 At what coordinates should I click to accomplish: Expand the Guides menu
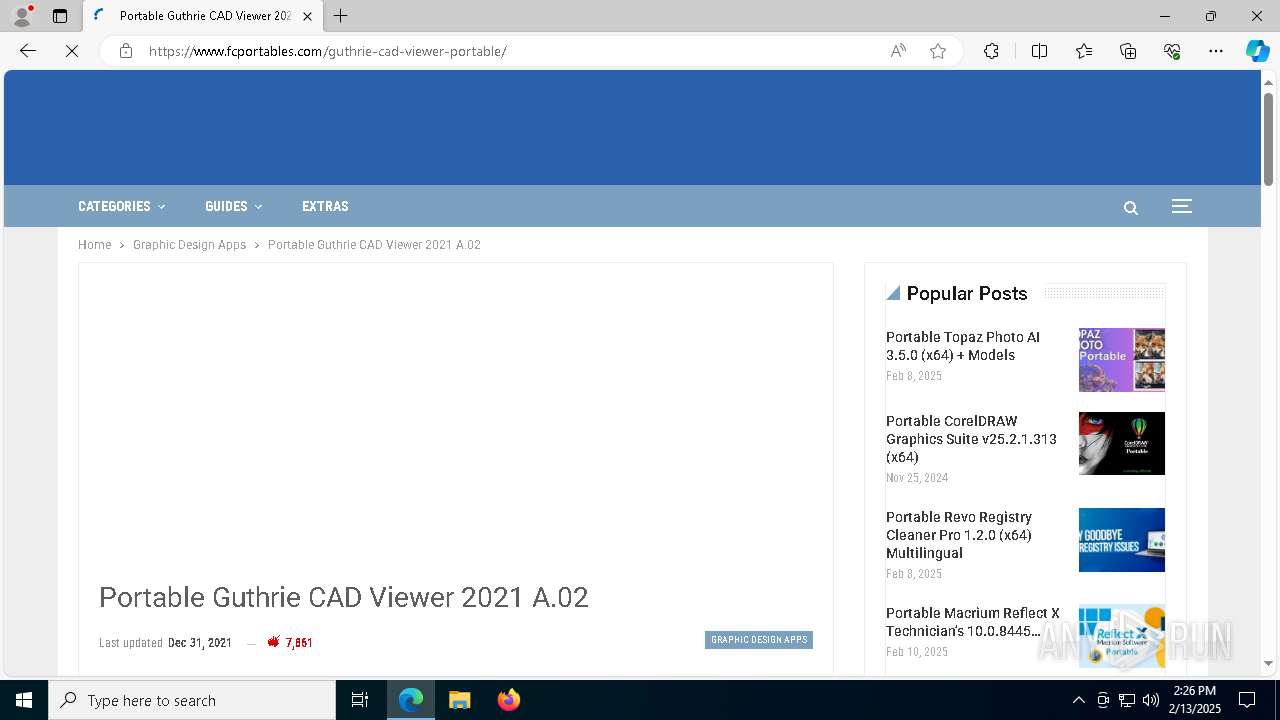[234, 206]
